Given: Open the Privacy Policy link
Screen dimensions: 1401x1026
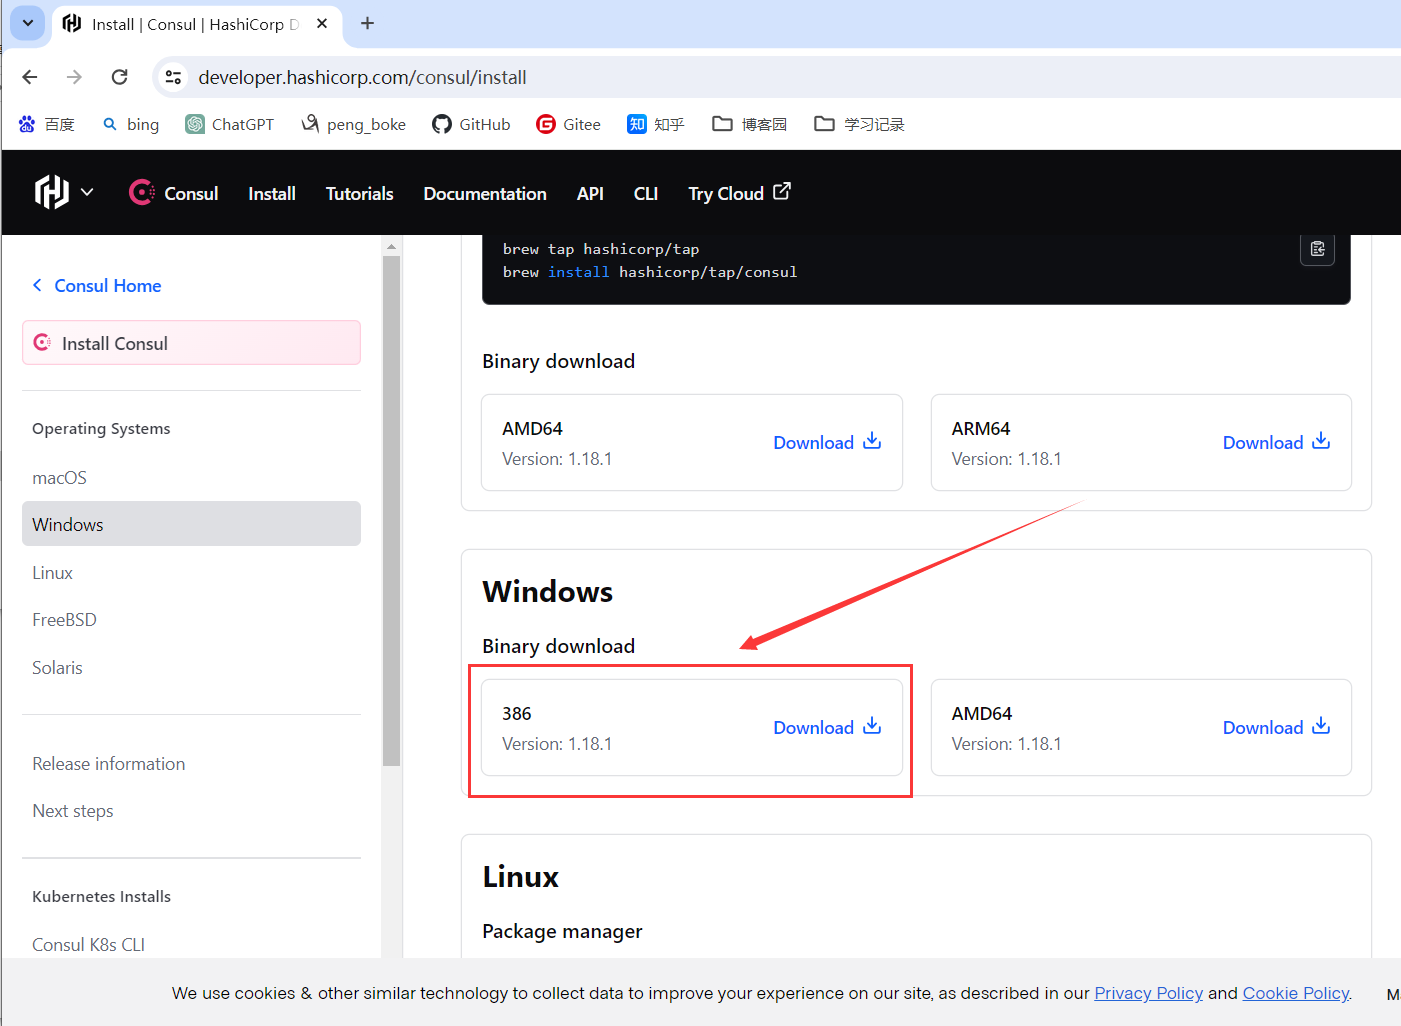Looking at the screenshot, I should (x=1148, y=993).
